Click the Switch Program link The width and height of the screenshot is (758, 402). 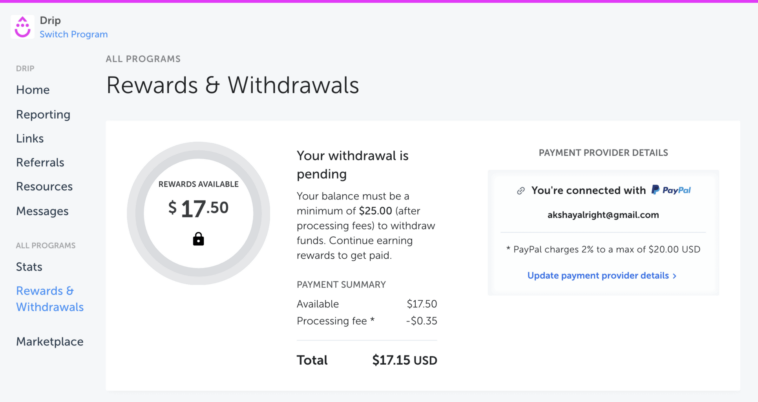tap(73, 34)
